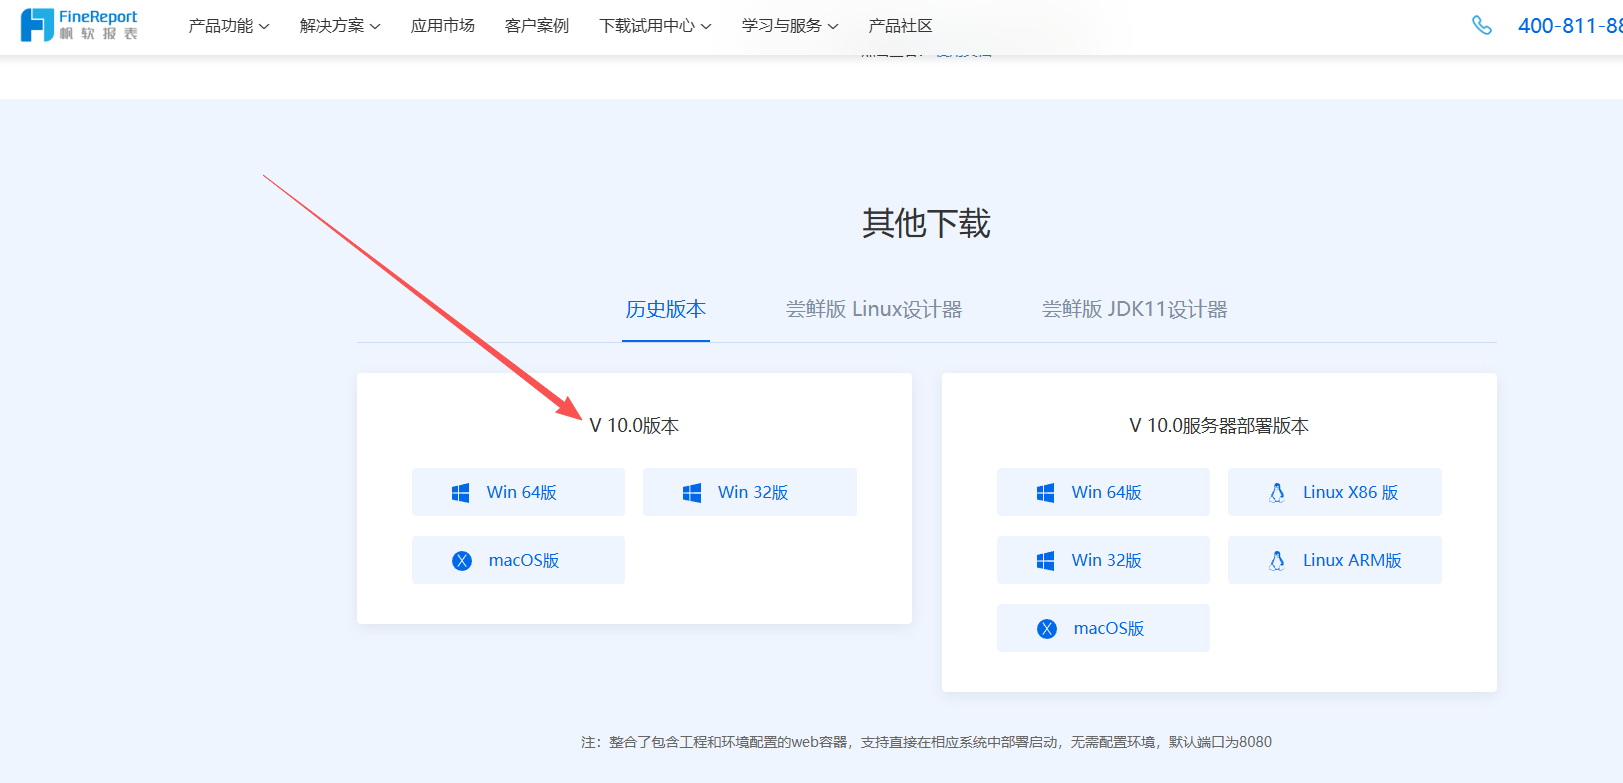Click Windows icon in V 10.0版本 Win 32版
This screenshot has height=783, width=1623.
[691, 493]
